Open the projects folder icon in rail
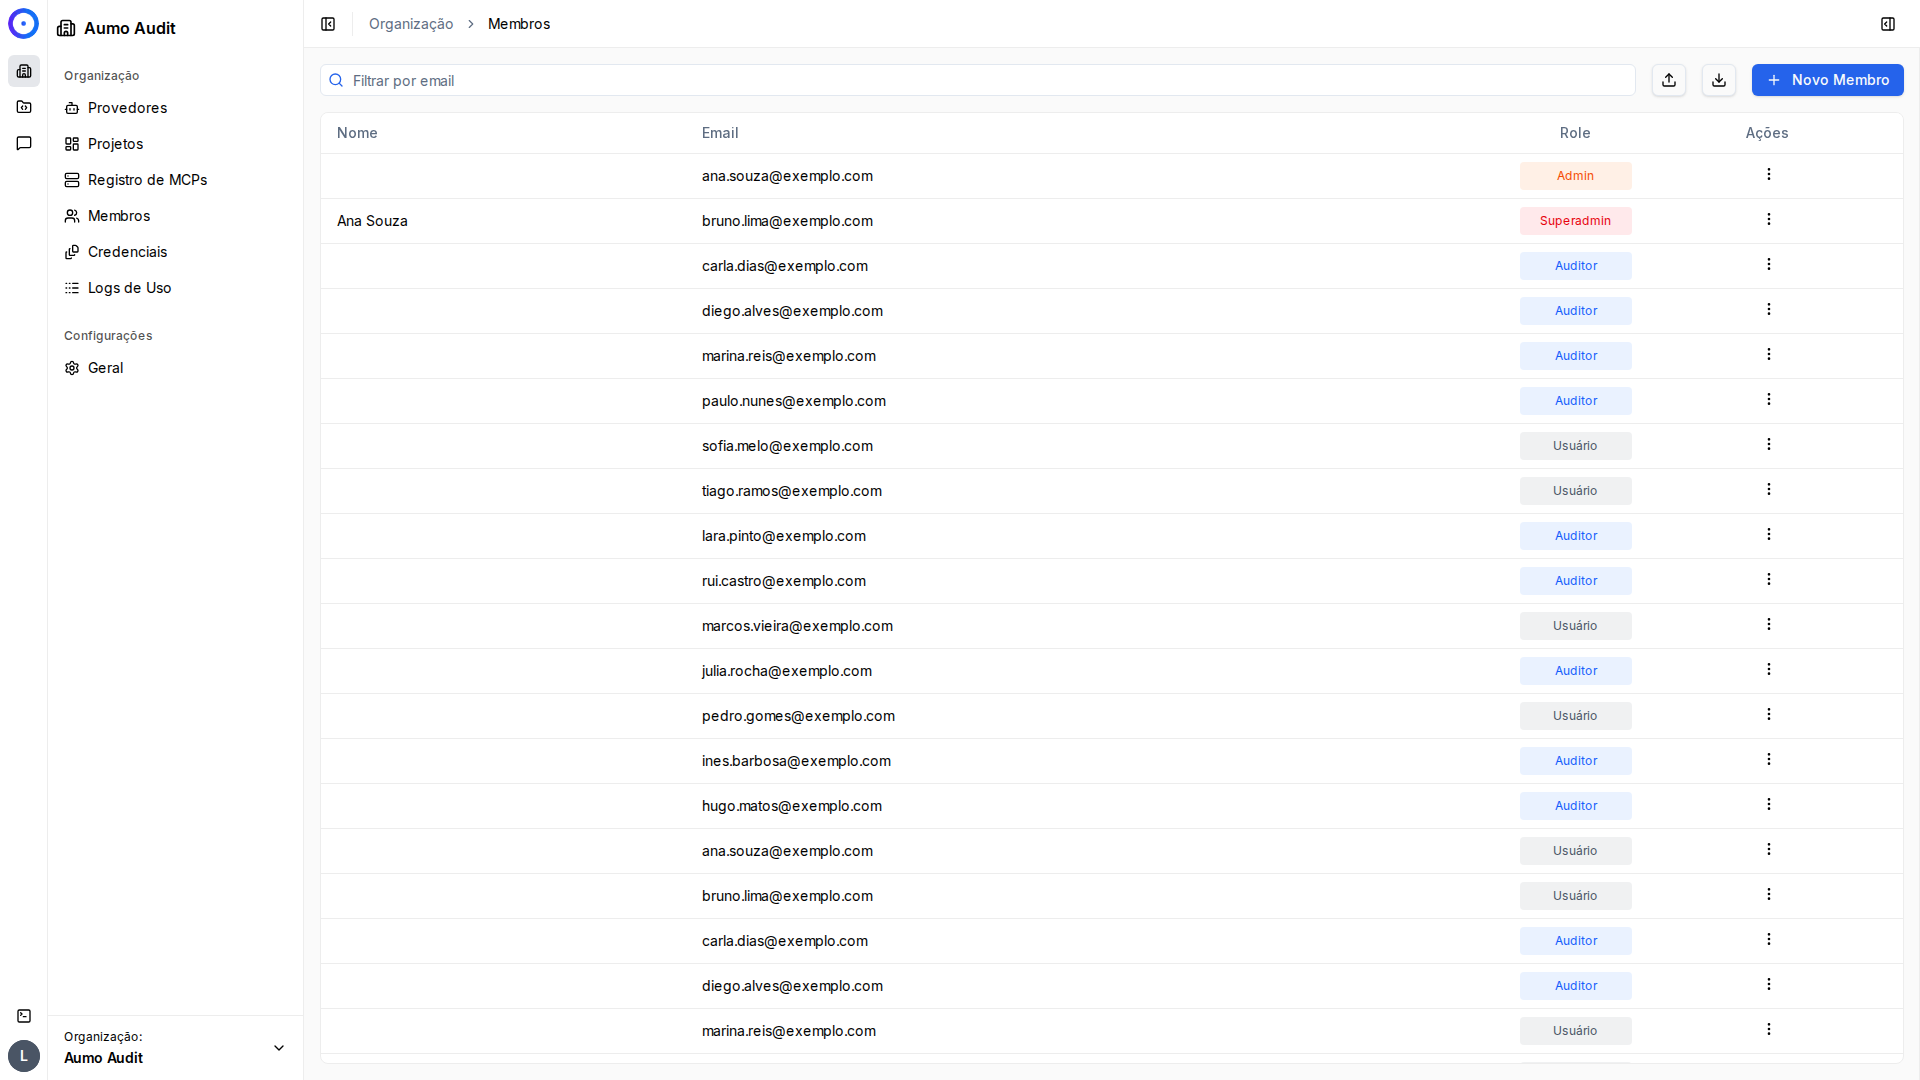 click(24, 107)
